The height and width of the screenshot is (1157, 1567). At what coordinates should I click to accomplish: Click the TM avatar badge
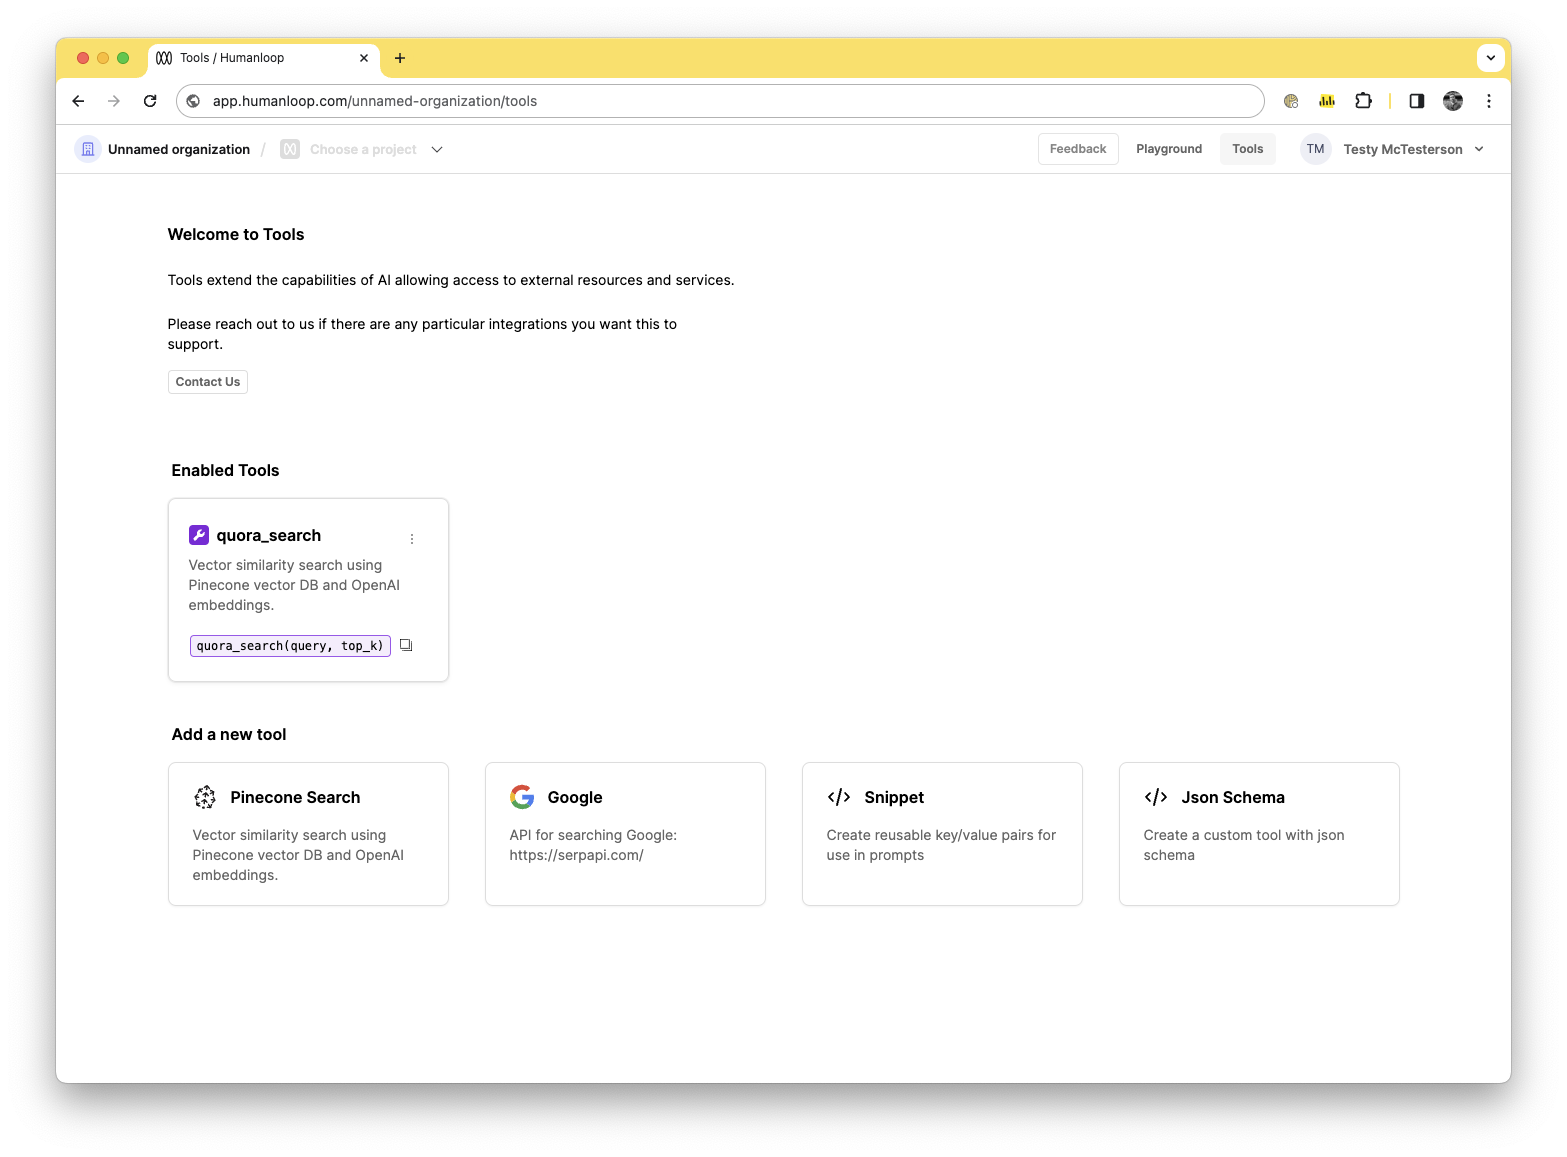pos(1315,148)
